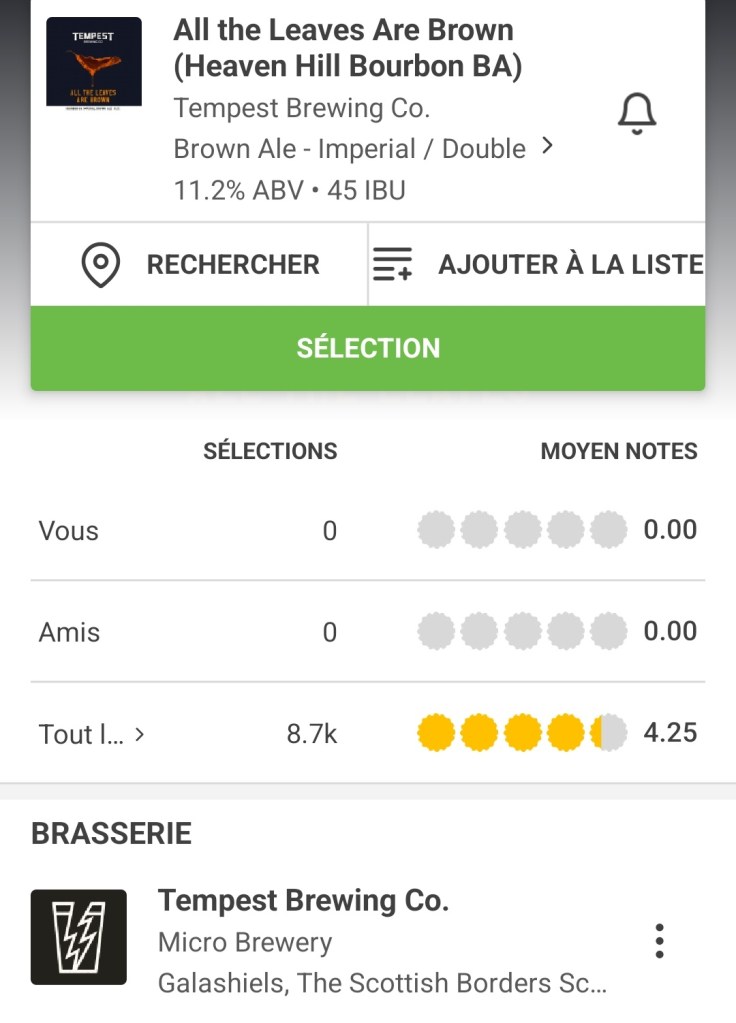Select the Amis row
Image resolution: width=736 pixels, height=1023 pixels.
(69, 632)
